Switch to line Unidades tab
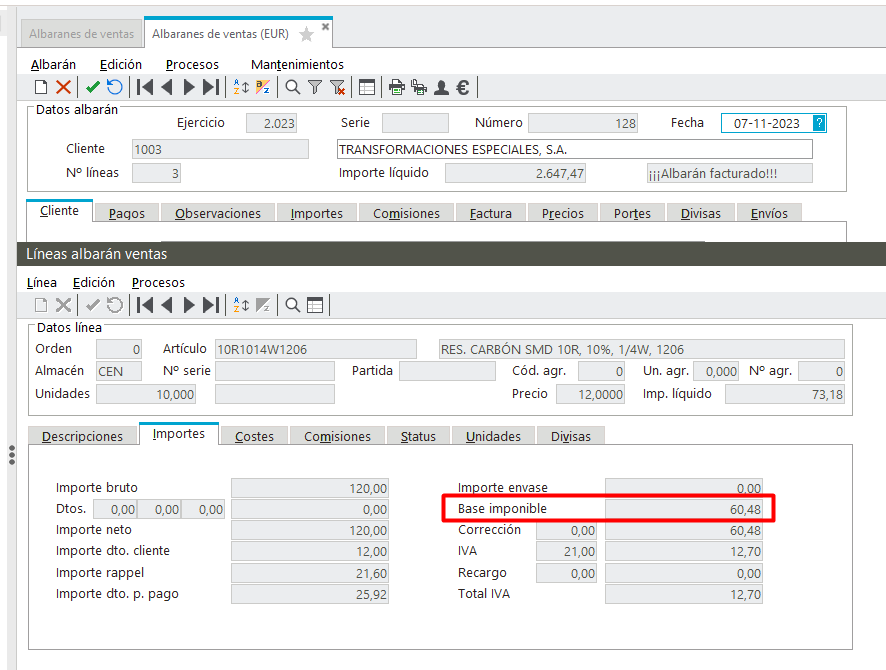 pyautogui.click(x=493, y=436)
